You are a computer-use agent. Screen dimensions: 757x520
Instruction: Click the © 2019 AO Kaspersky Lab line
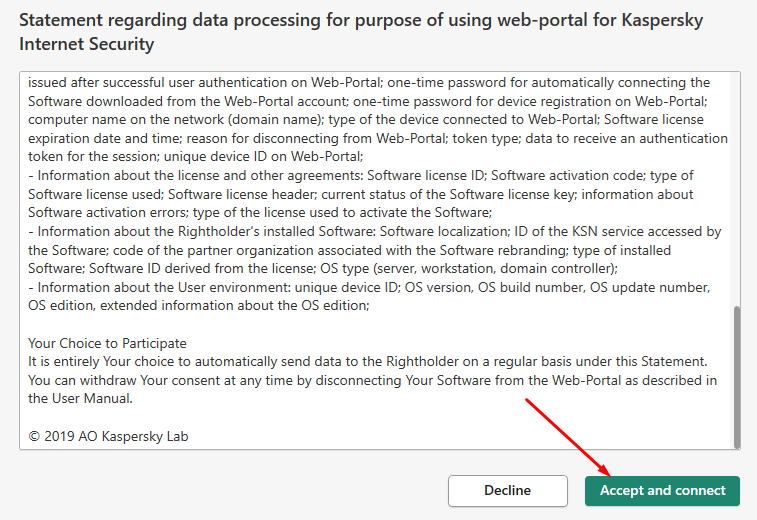pyautogui.click(x=108, y=436)
